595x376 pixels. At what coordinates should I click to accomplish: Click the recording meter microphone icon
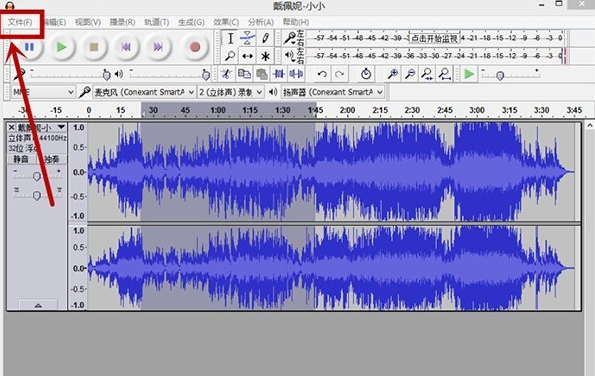point(290,38)
